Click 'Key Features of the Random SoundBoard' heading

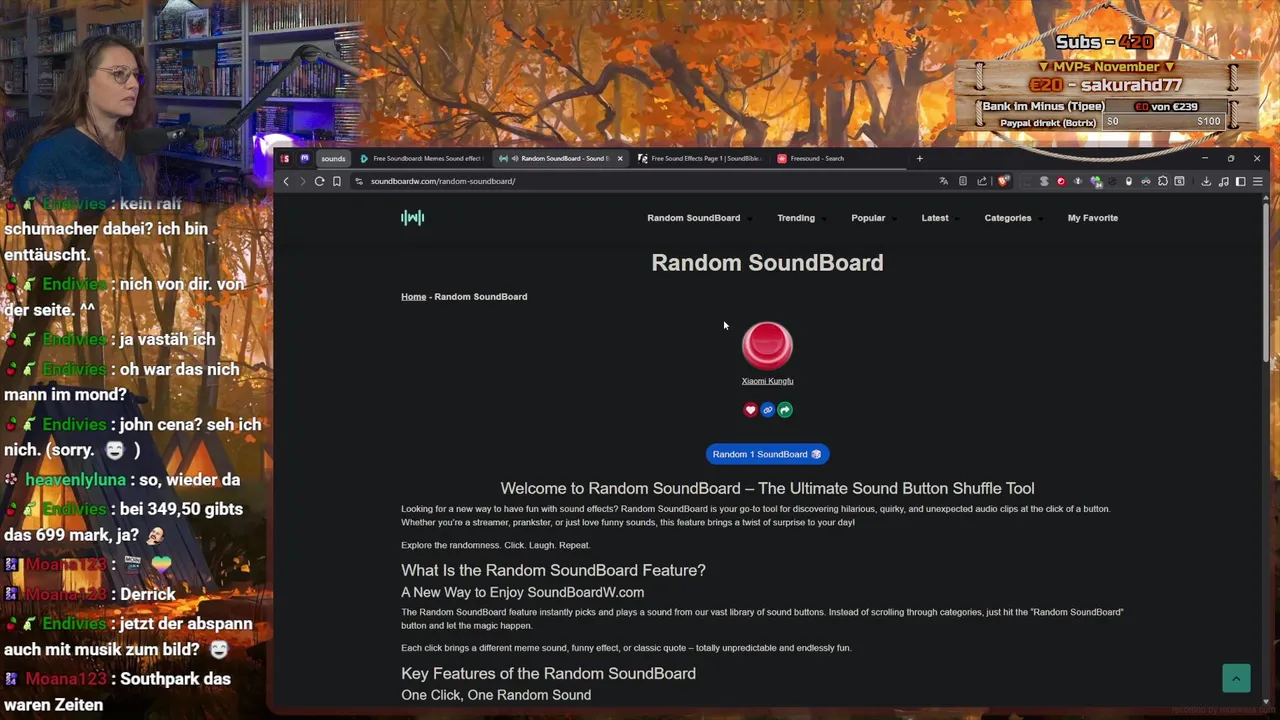point(548,673)
